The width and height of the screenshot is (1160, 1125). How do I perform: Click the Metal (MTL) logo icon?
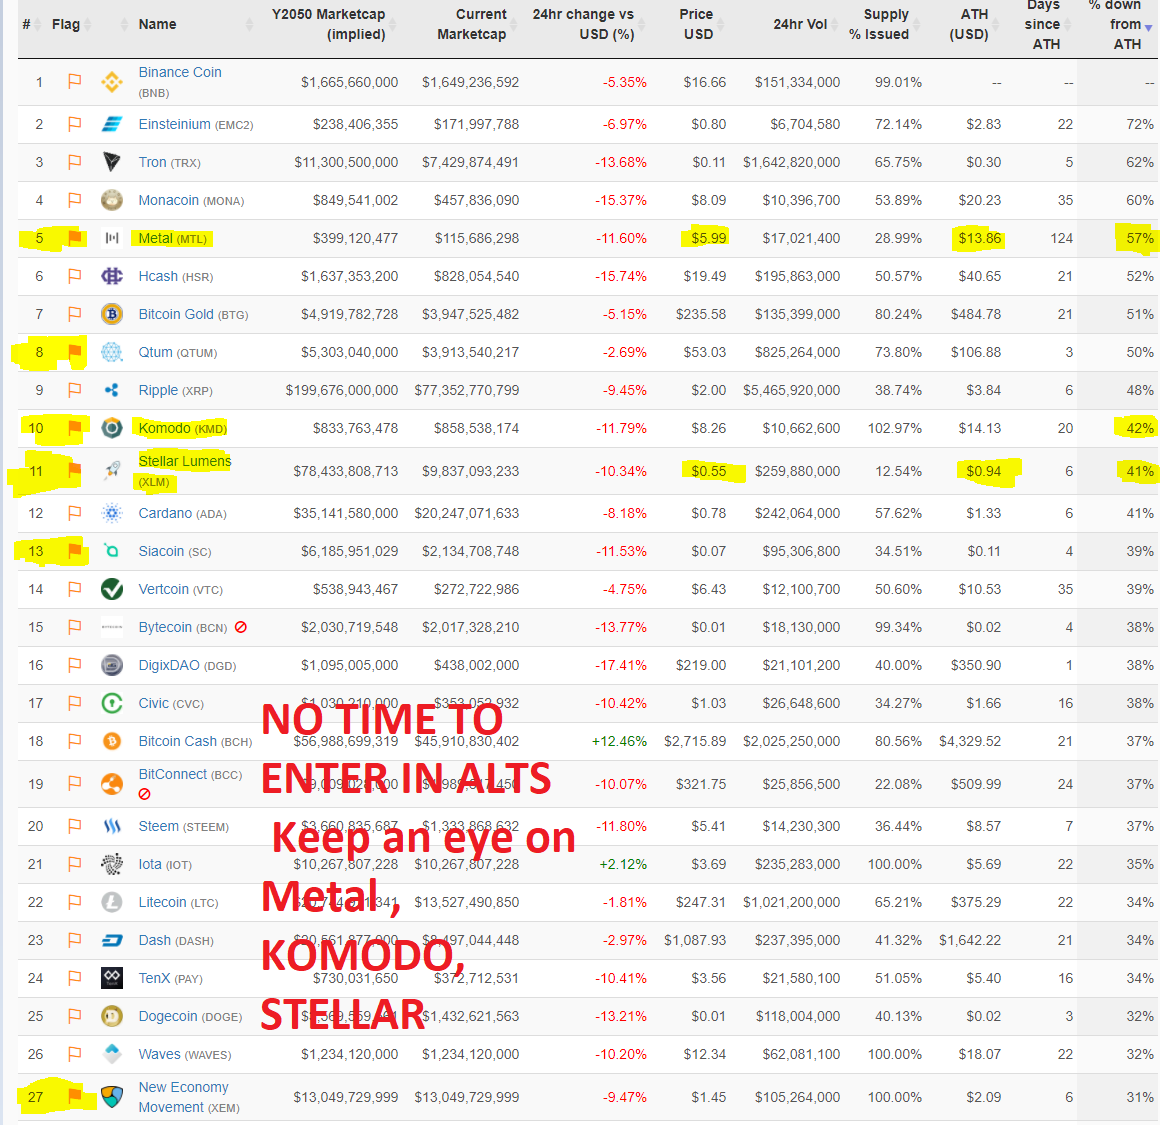tap(112, 238)
